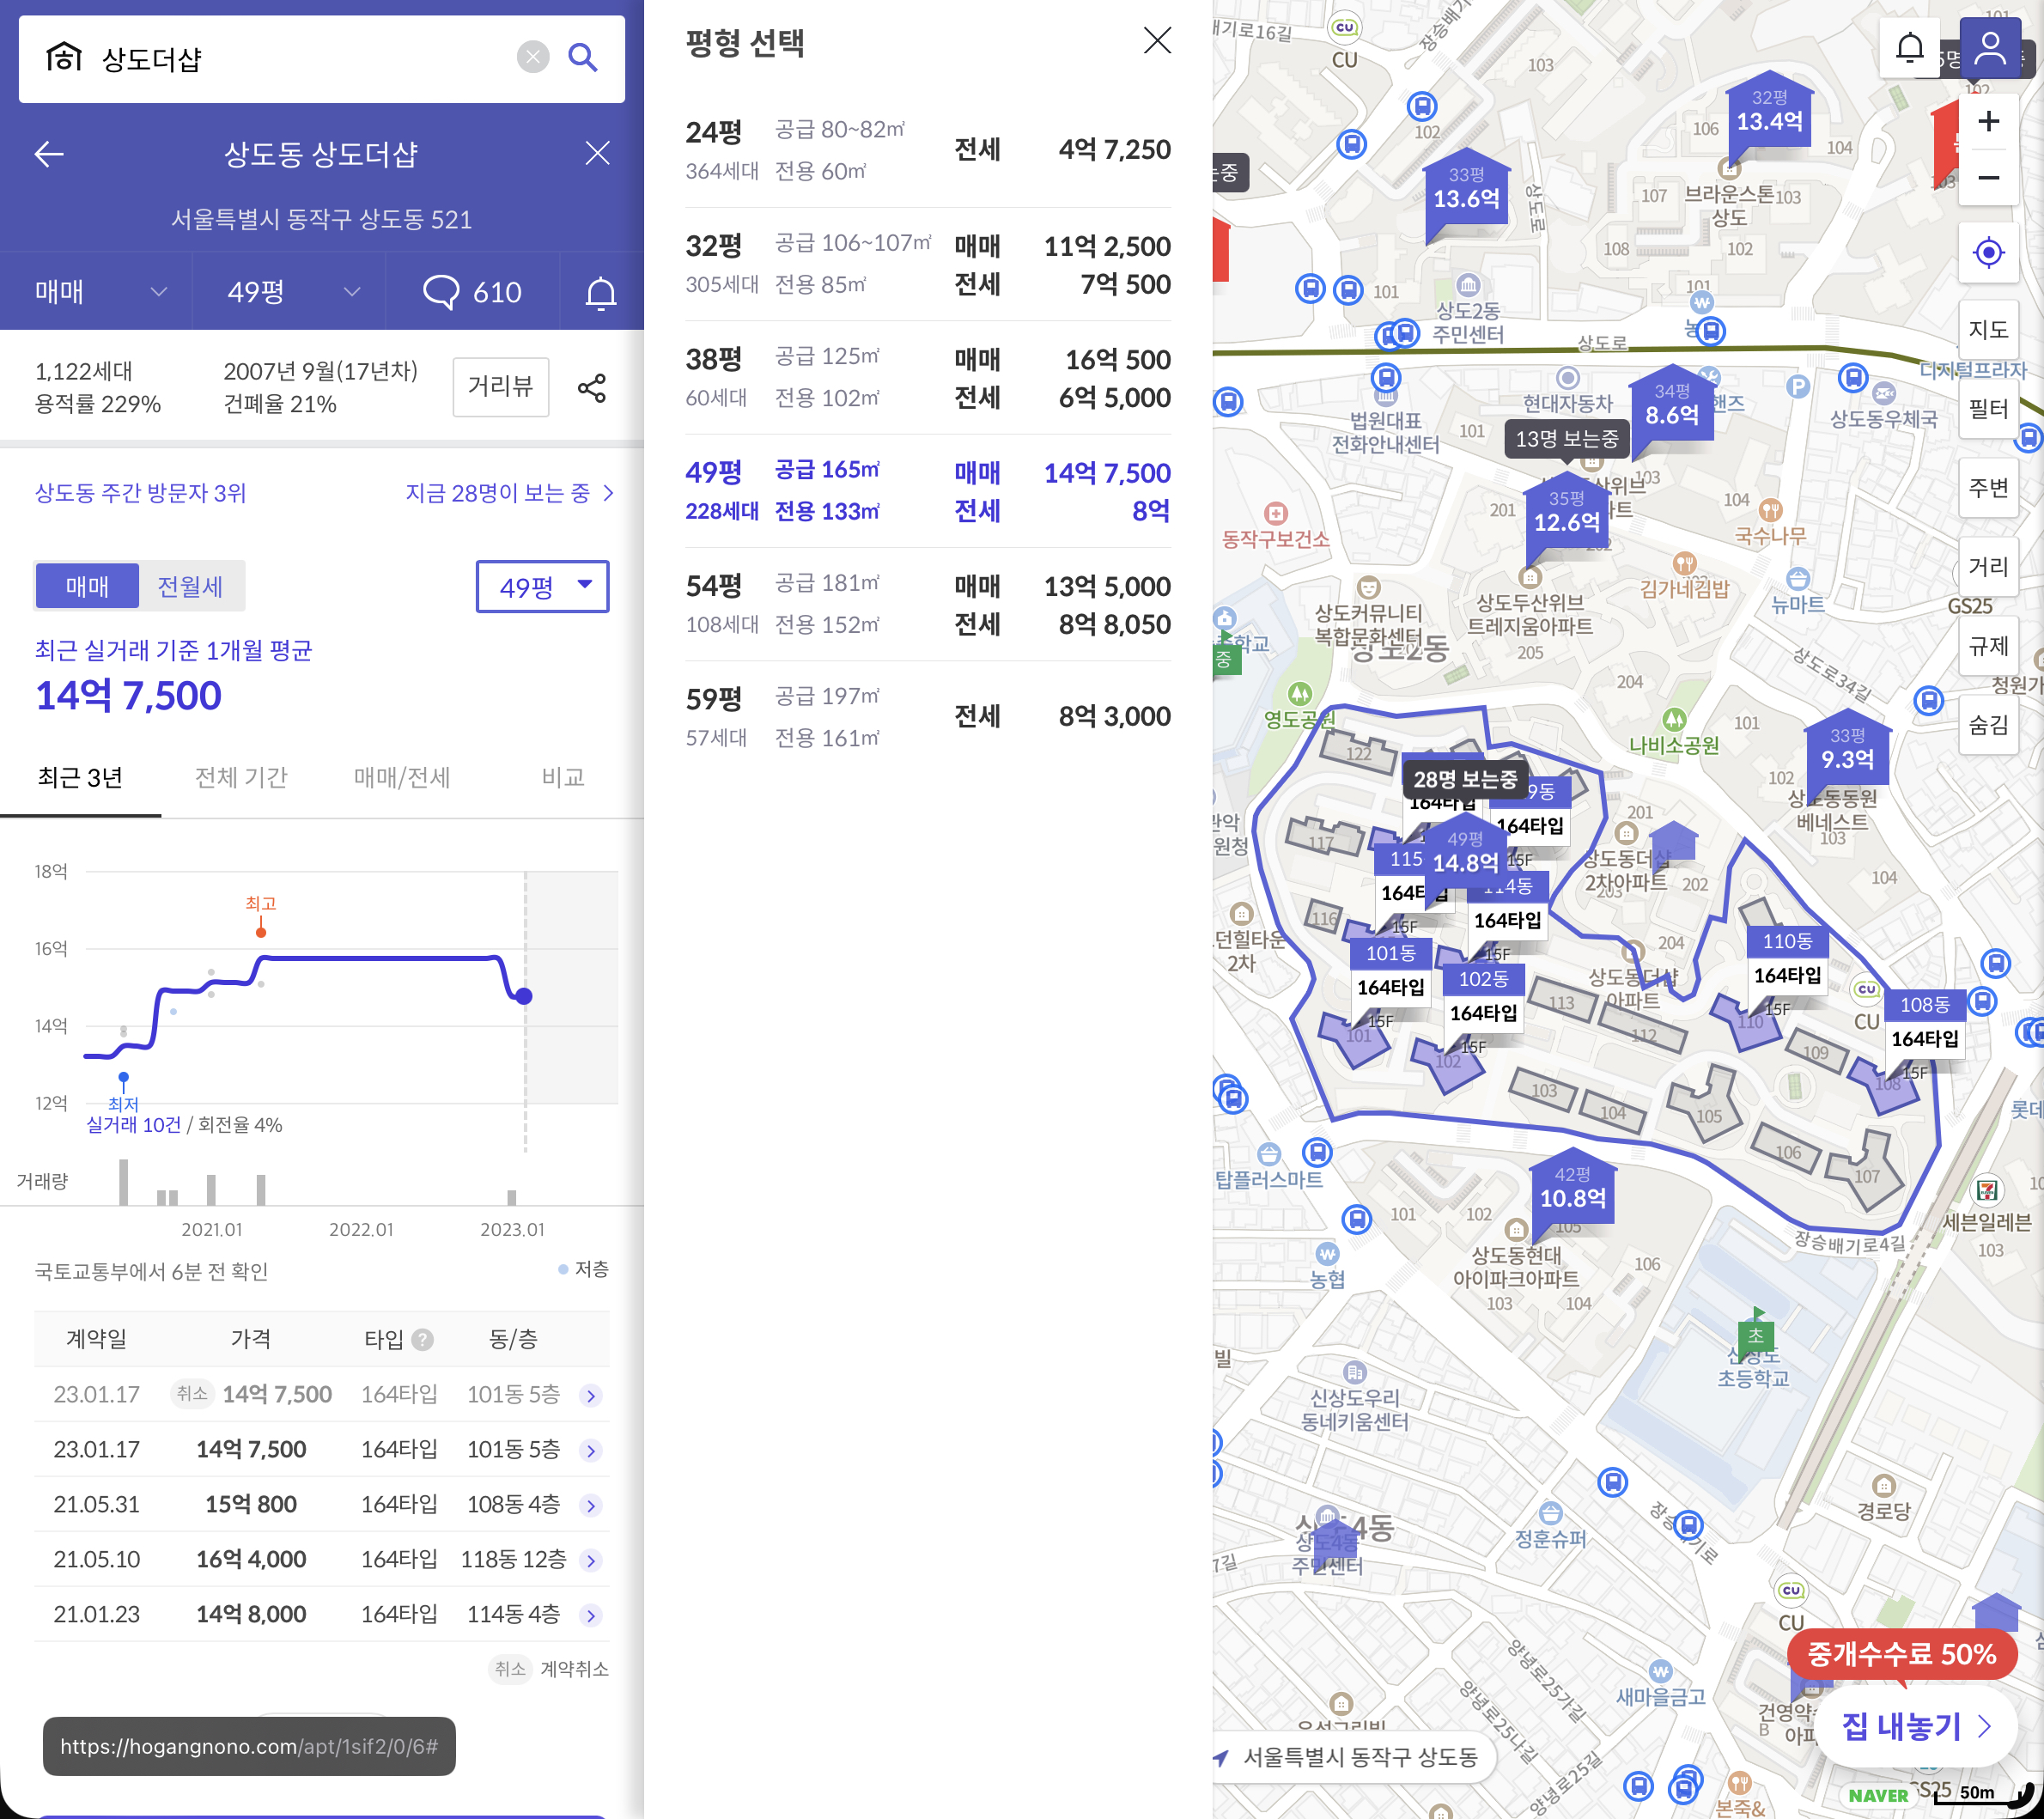This screenshot has width=2044, height=1819.
Task: Click the 지도 map type button
Action: coord(1989,330)
